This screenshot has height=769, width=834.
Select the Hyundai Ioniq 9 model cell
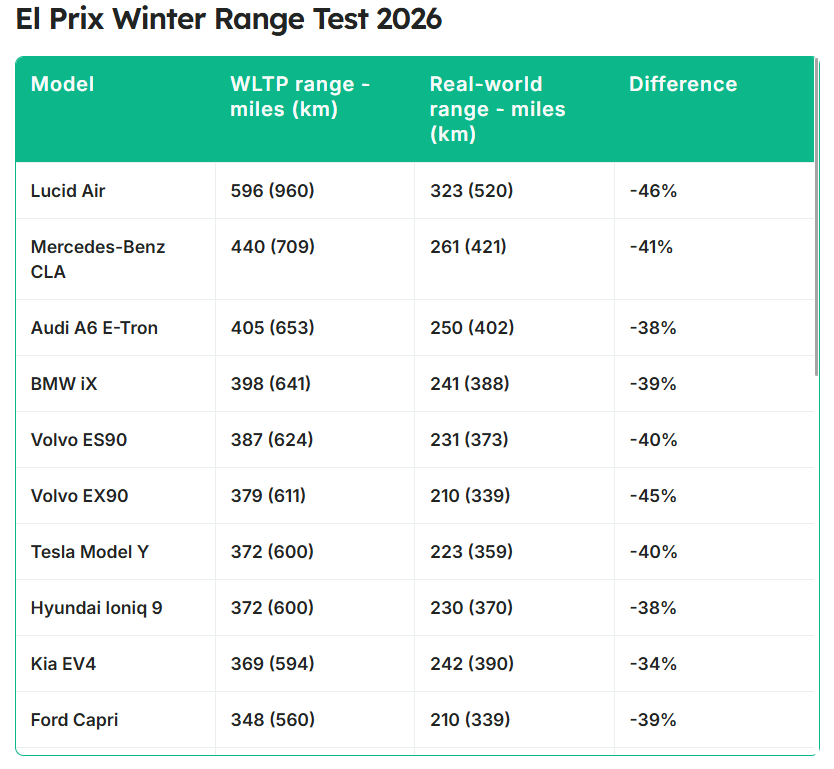pyautogui.click(x=96, y=608)
